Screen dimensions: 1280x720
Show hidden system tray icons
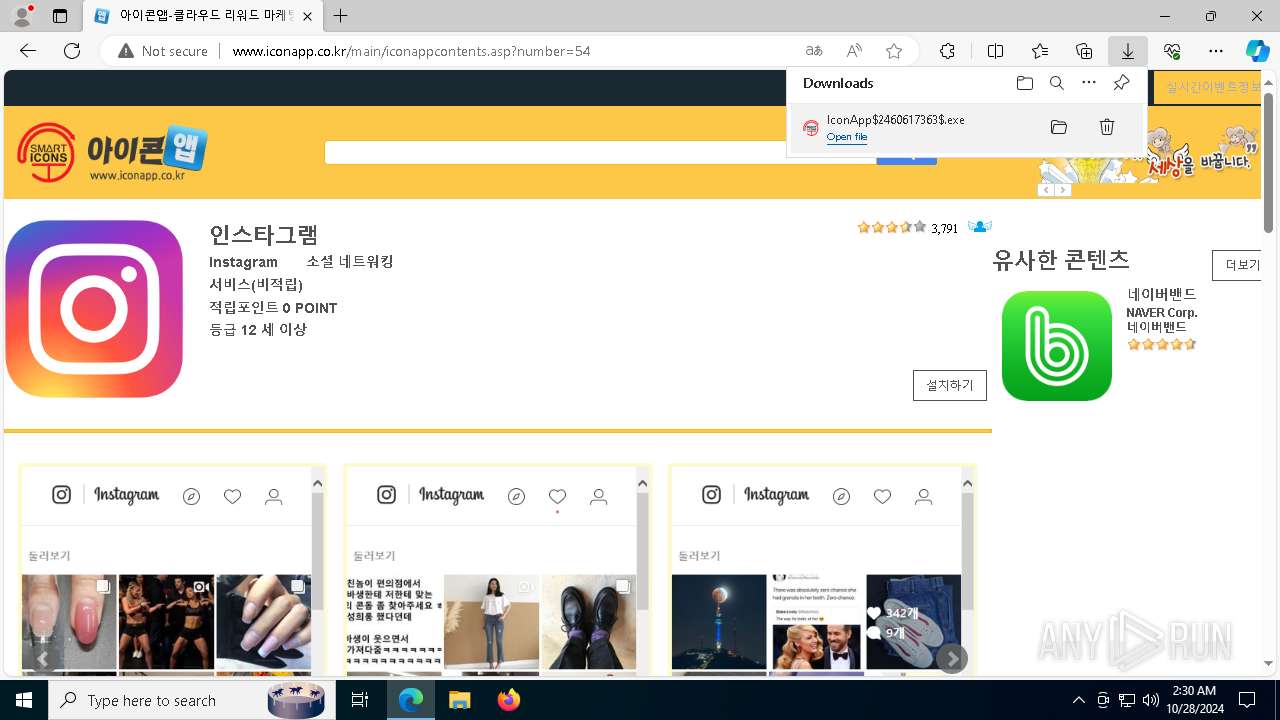tap(1078, 700)
